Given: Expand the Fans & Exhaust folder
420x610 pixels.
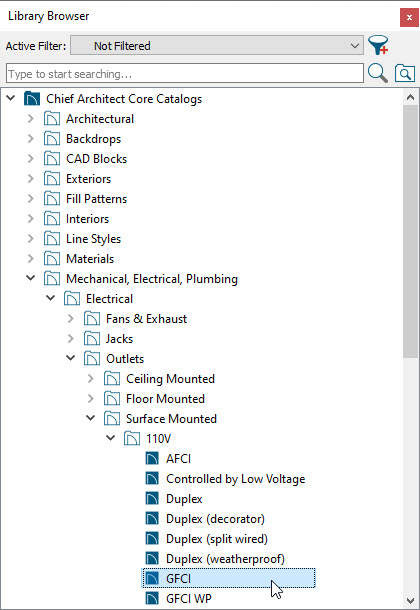Looking at the screenshot, I should pos(70,318).
